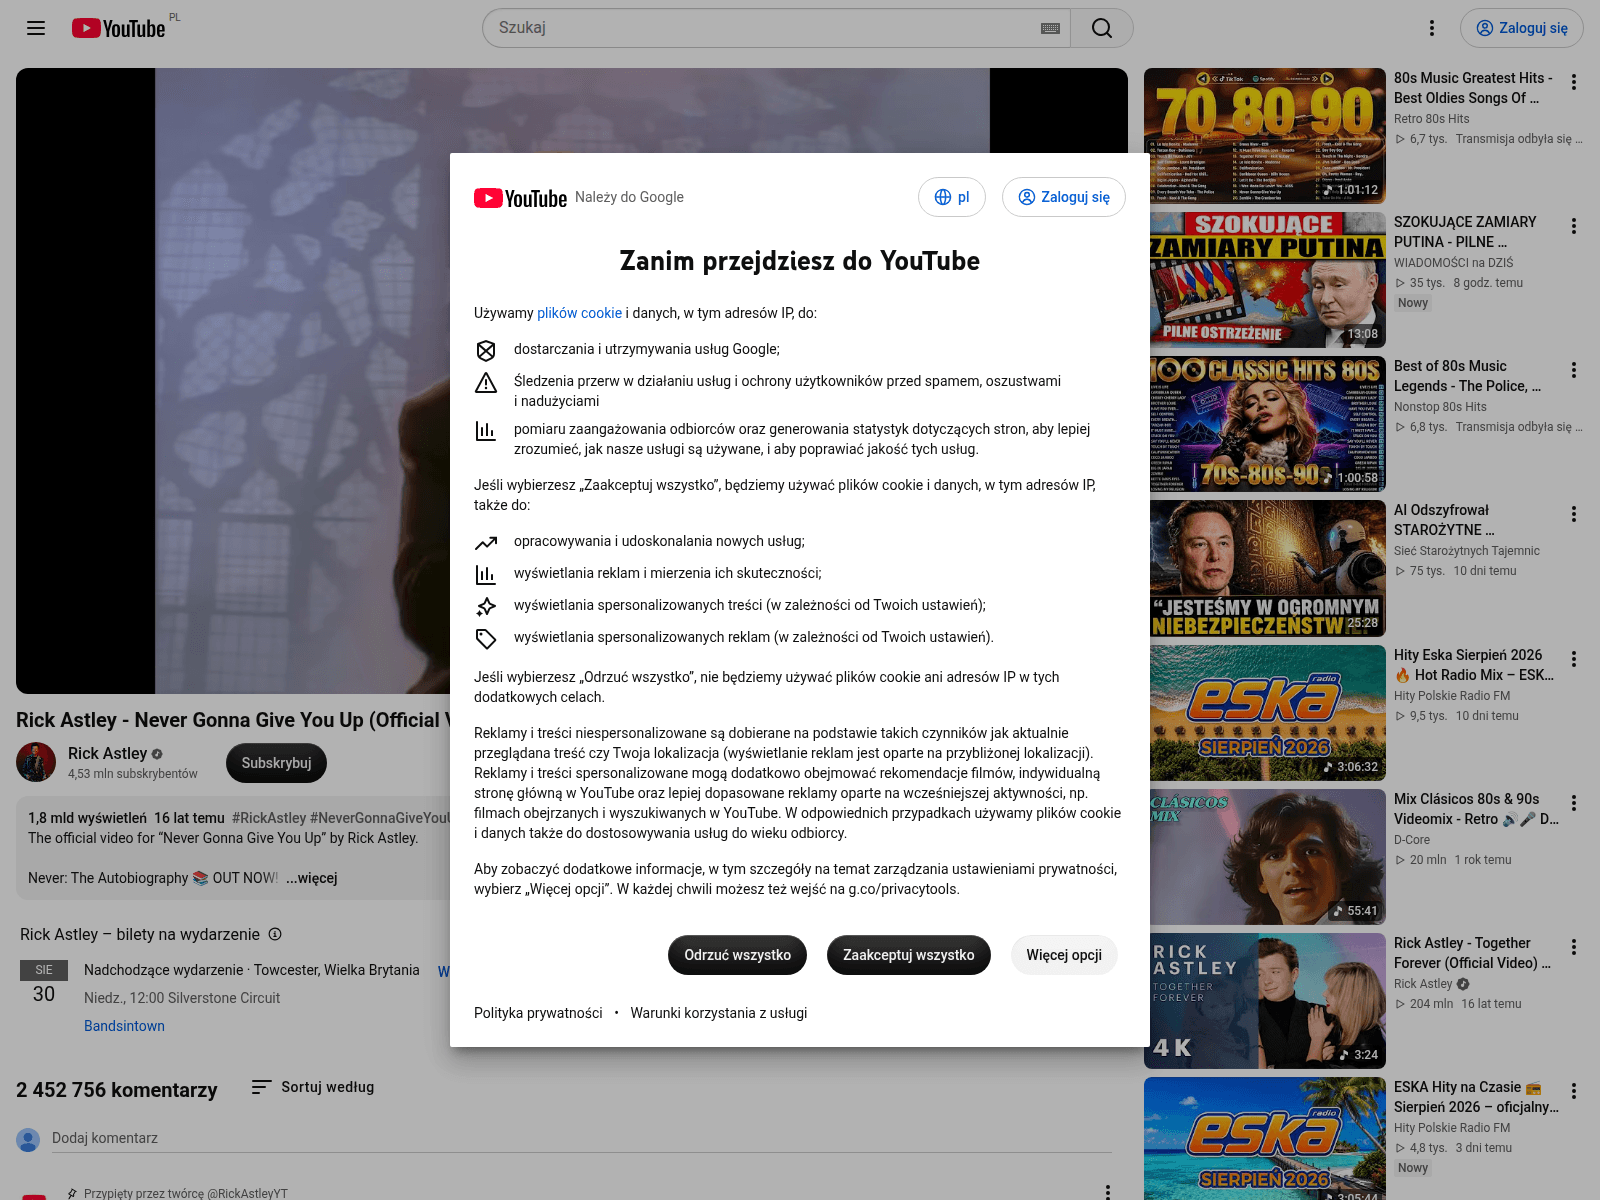Click the YouTube logo in consent dialog
The image size is (1600, 1200).
coord(521,198)
